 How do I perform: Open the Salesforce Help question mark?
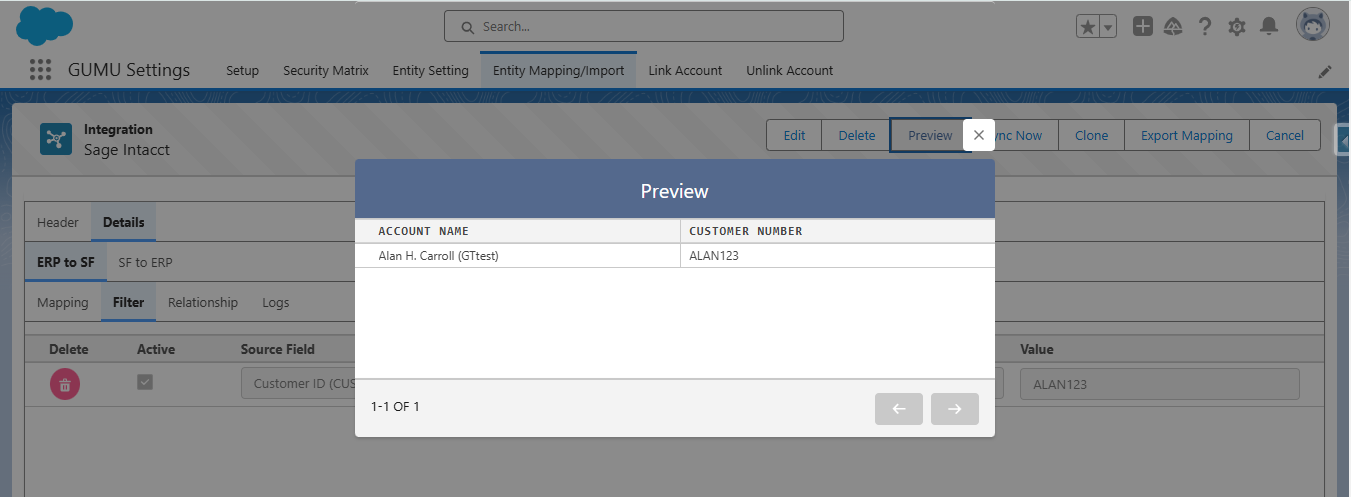pos(1205,27)
